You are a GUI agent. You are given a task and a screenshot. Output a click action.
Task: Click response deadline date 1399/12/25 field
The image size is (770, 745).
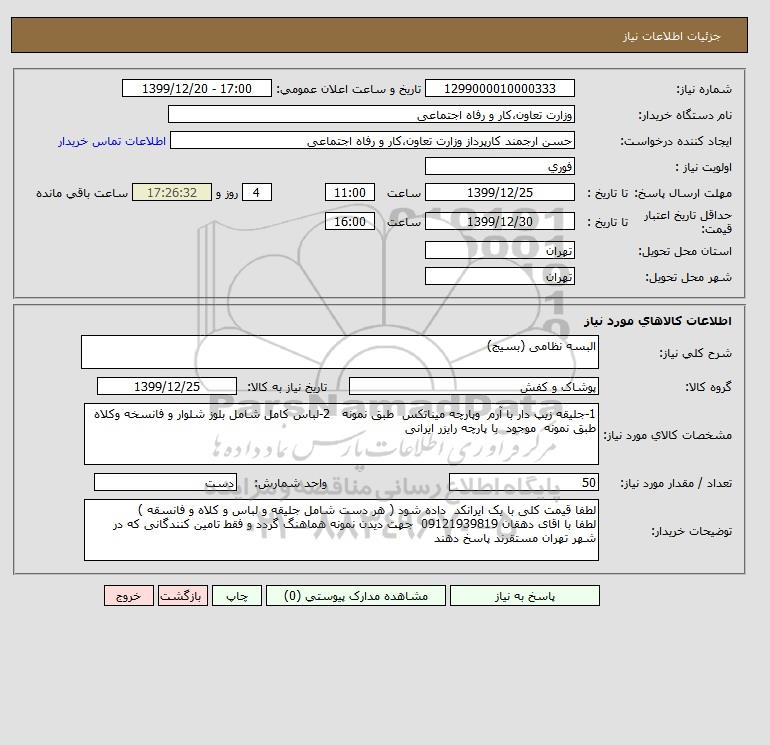[499, 193]
